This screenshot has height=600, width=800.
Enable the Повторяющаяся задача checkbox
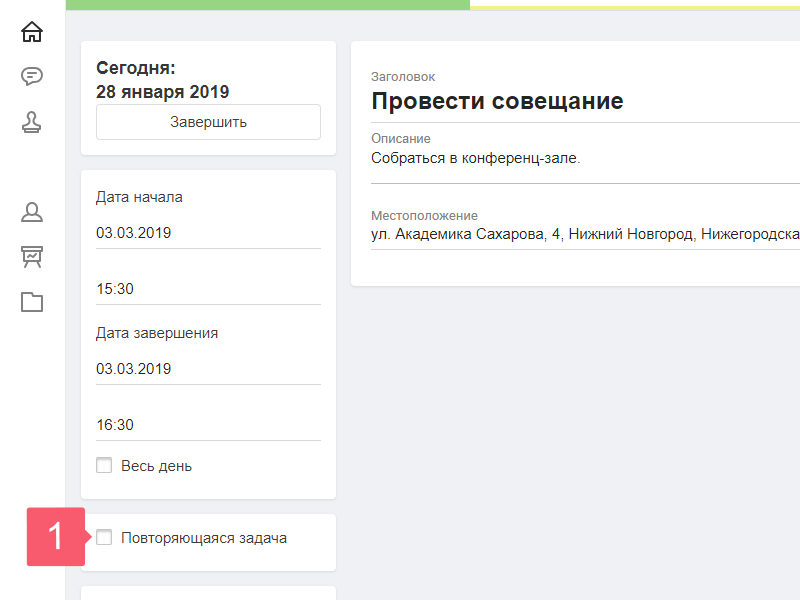coord(104,537)
